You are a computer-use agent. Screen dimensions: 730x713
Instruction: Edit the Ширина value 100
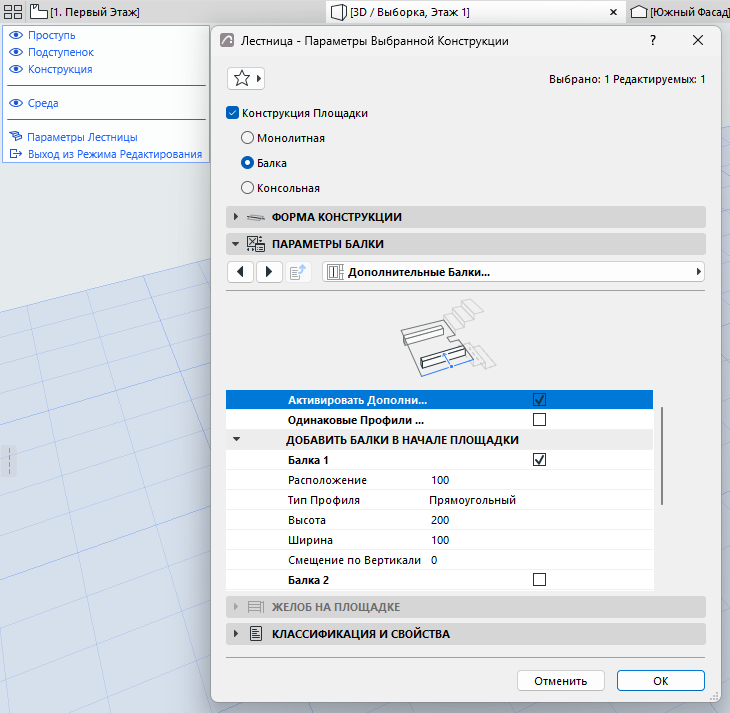(440, 540)
